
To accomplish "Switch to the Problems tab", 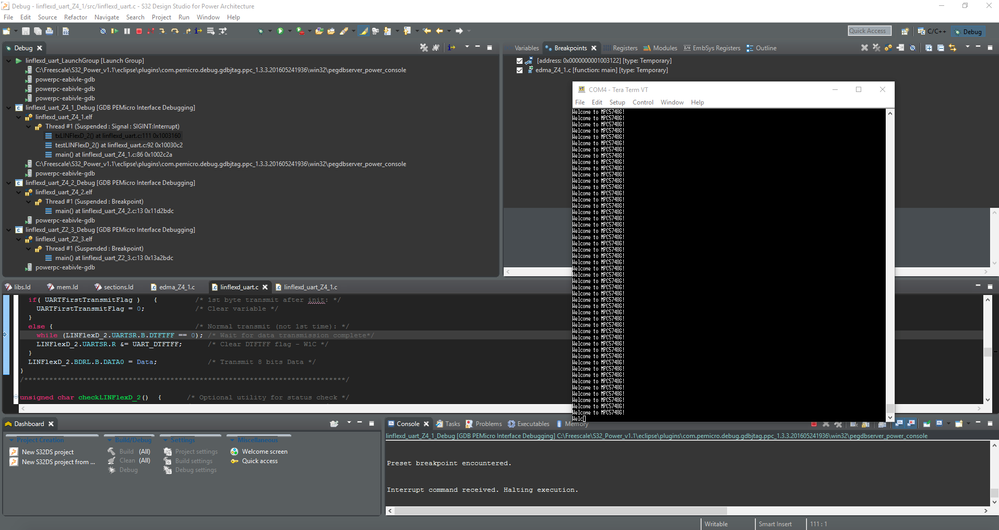I will [x=484, y=424].
